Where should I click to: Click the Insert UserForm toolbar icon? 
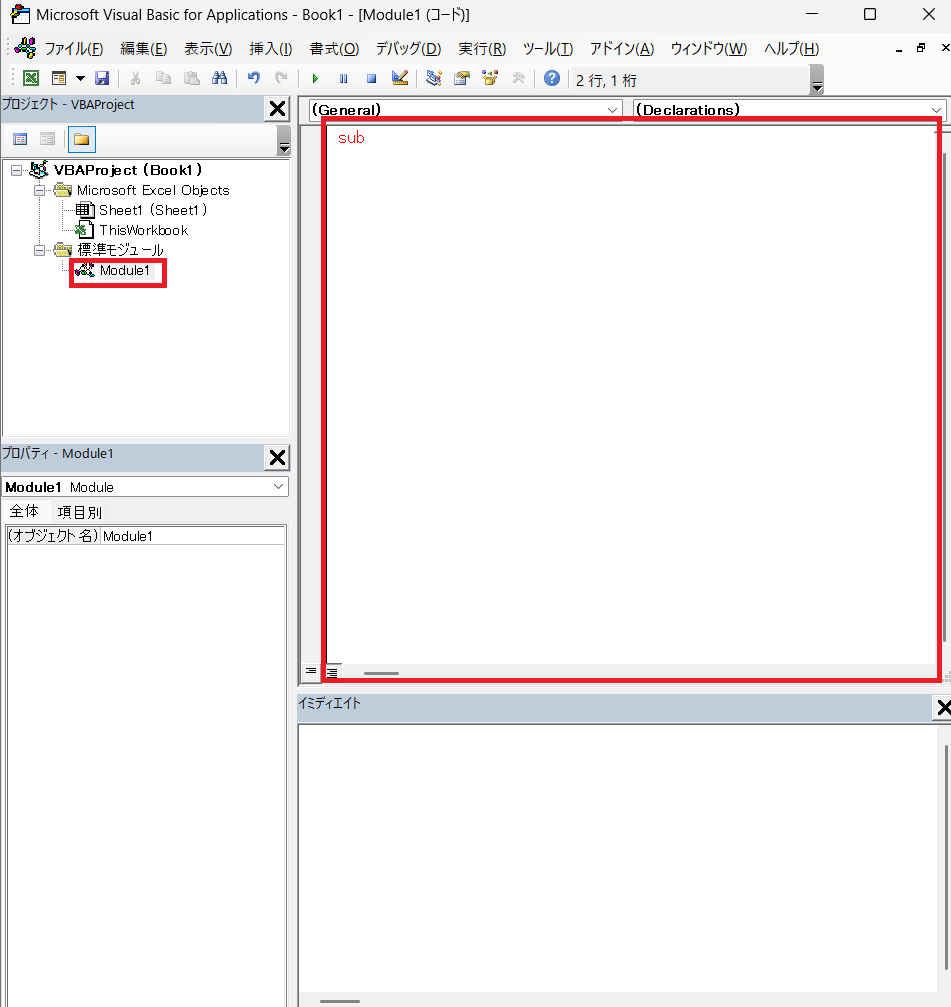(59, 78)
